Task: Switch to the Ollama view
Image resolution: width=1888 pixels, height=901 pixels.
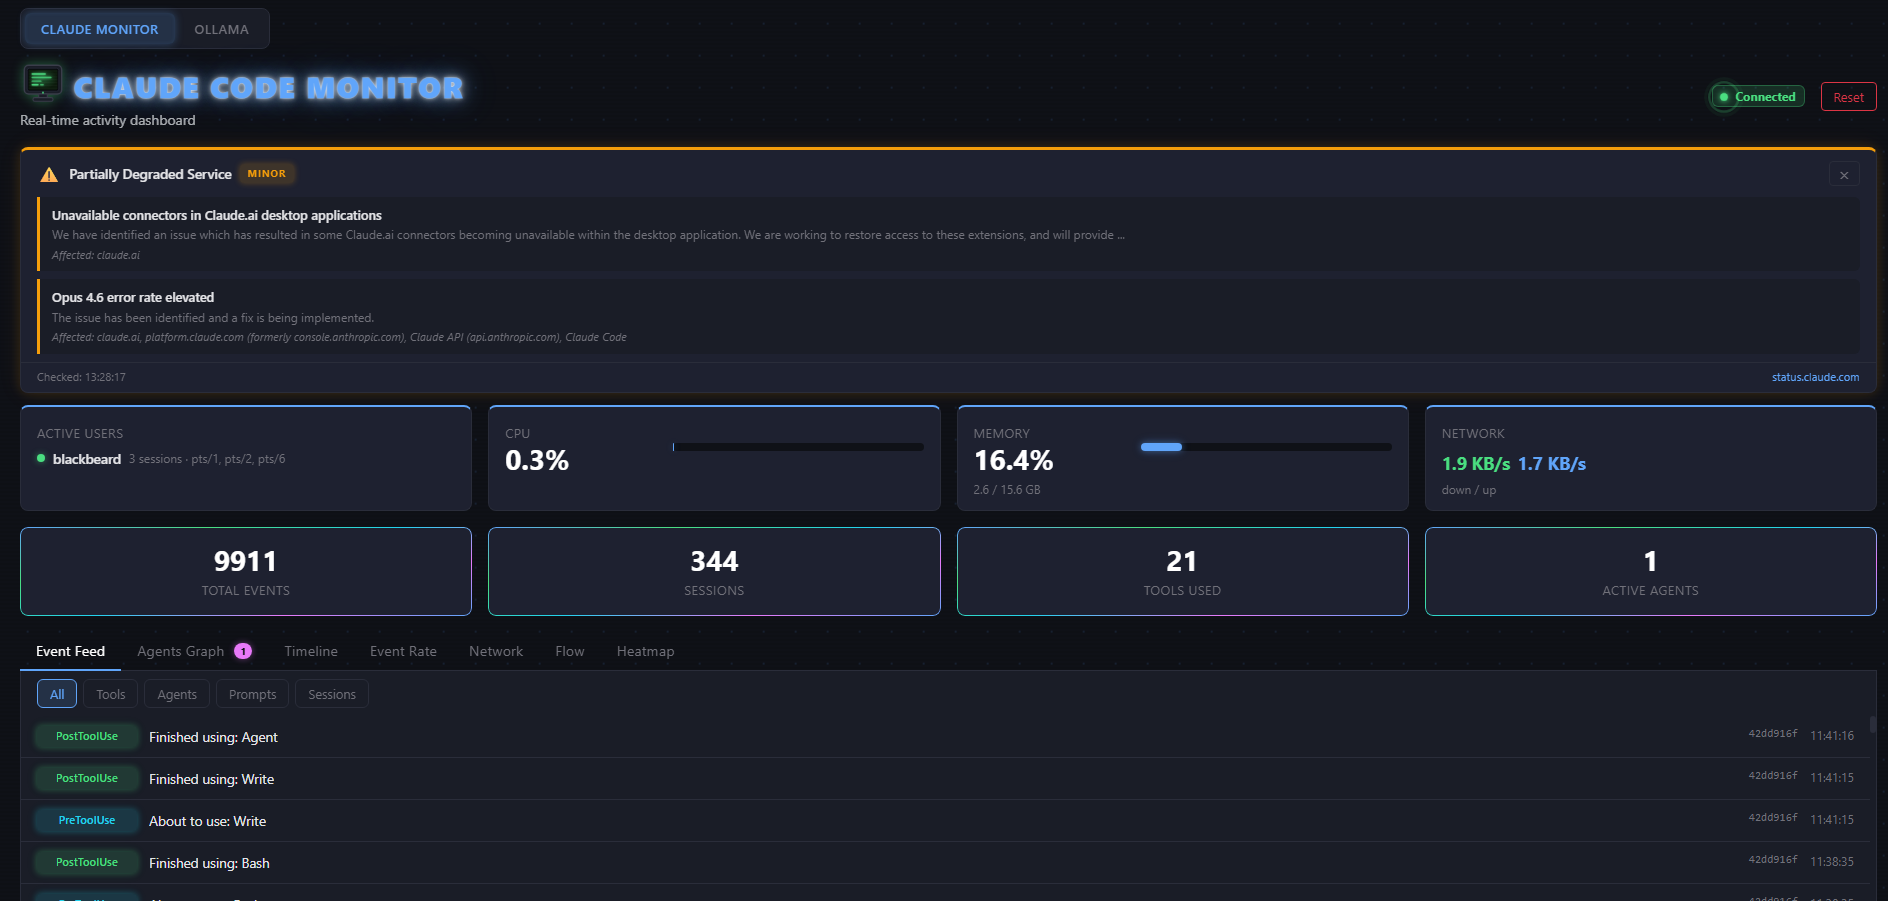Action: pos(221,29)
